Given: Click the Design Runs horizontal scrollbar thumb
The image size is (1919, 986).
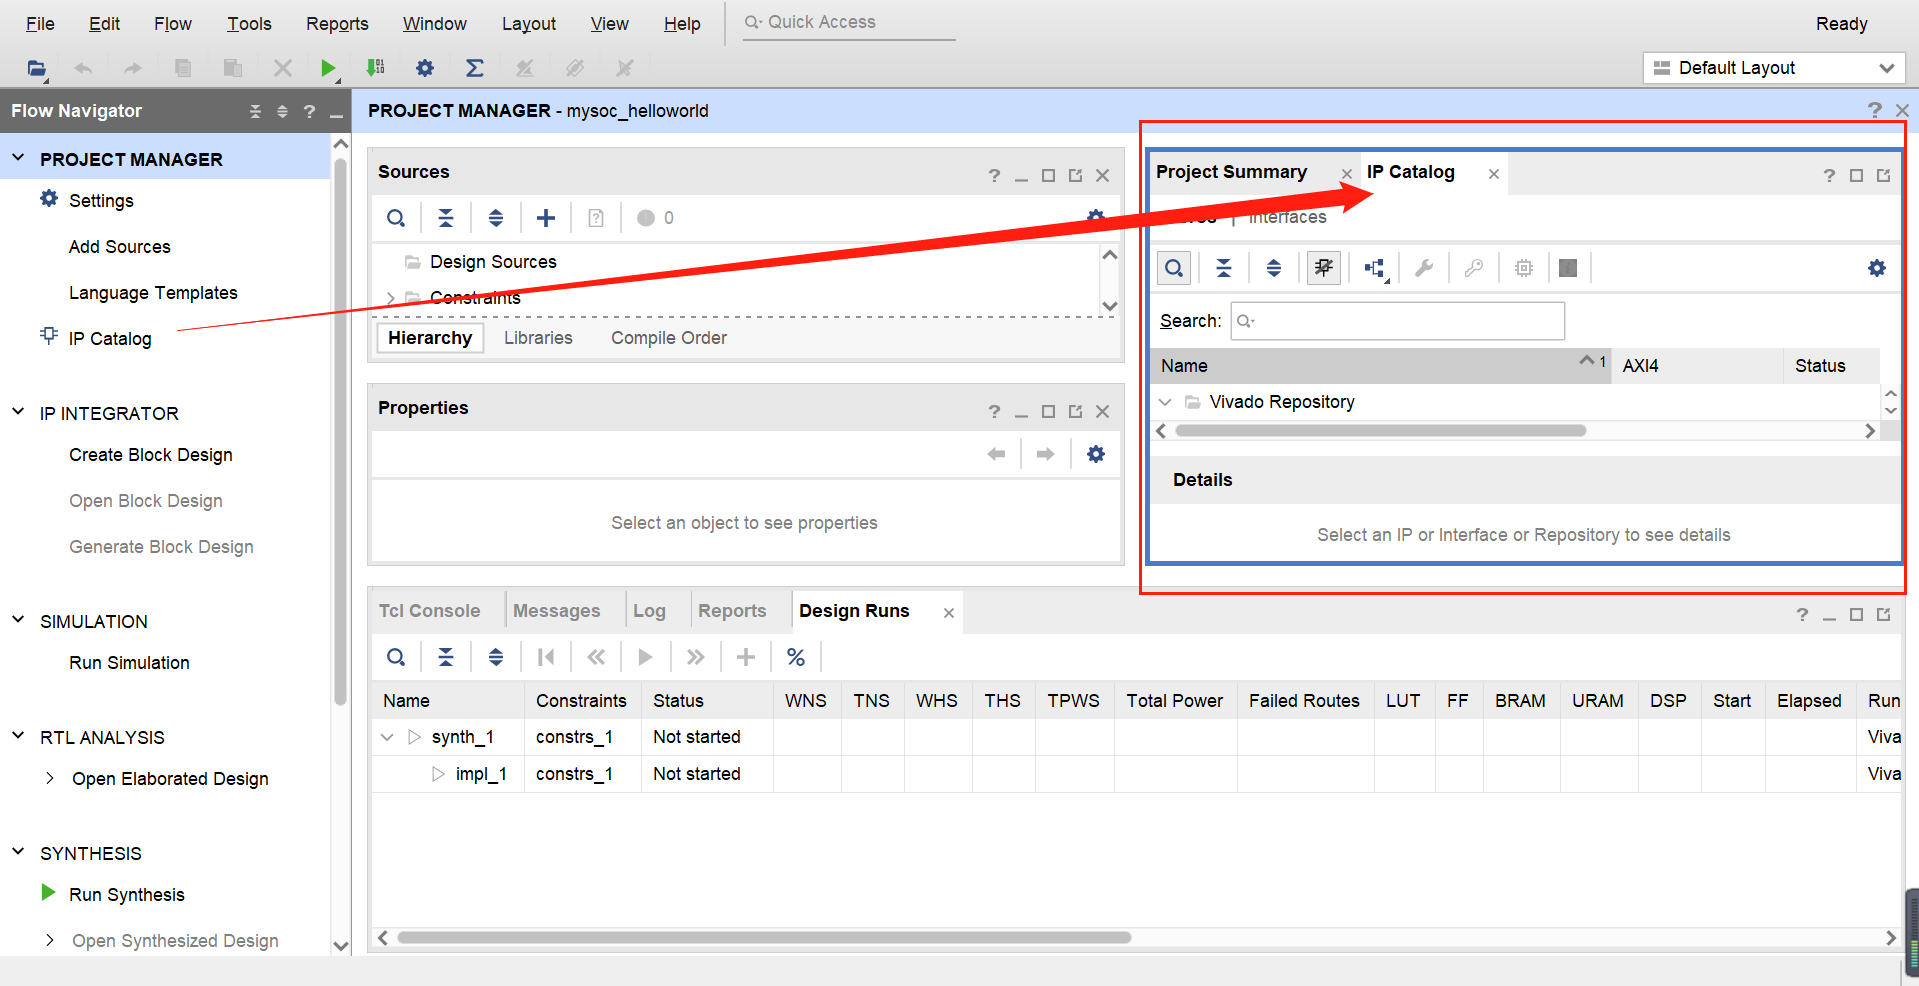Looking at the screenshot, I should pyautogui.click(x=764, y=938).
